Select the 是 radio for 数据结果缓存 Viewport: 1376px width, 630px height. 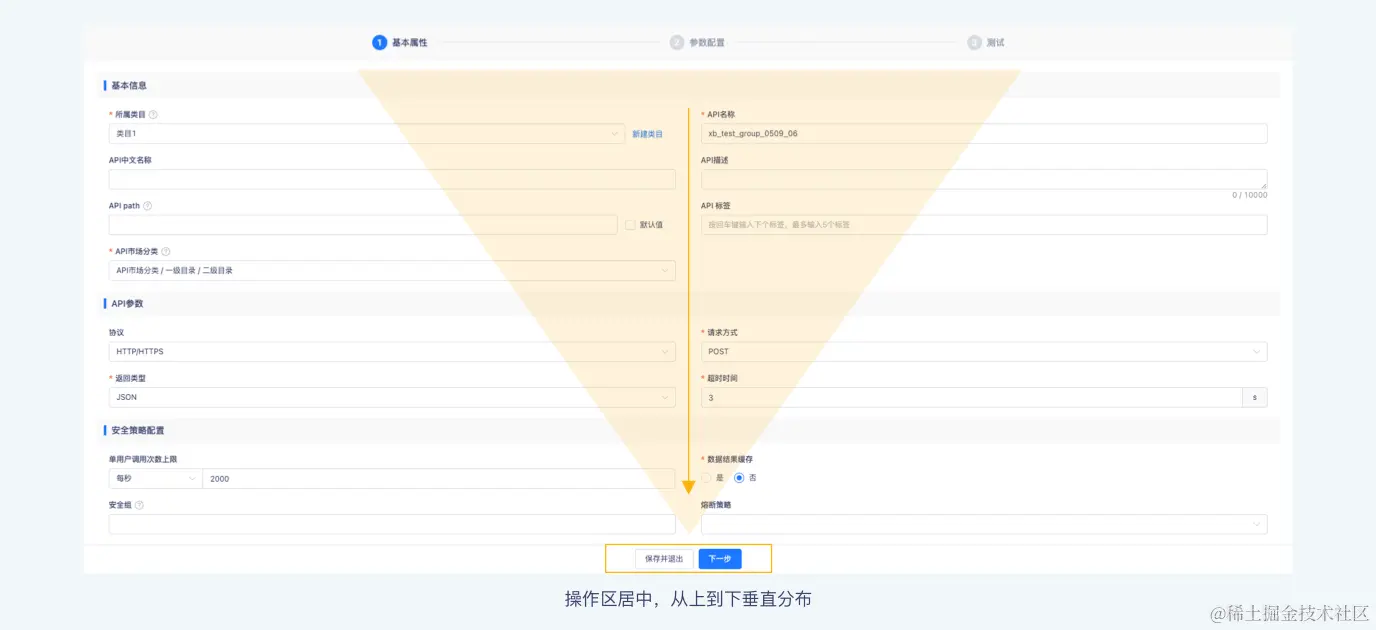[704, 478]
